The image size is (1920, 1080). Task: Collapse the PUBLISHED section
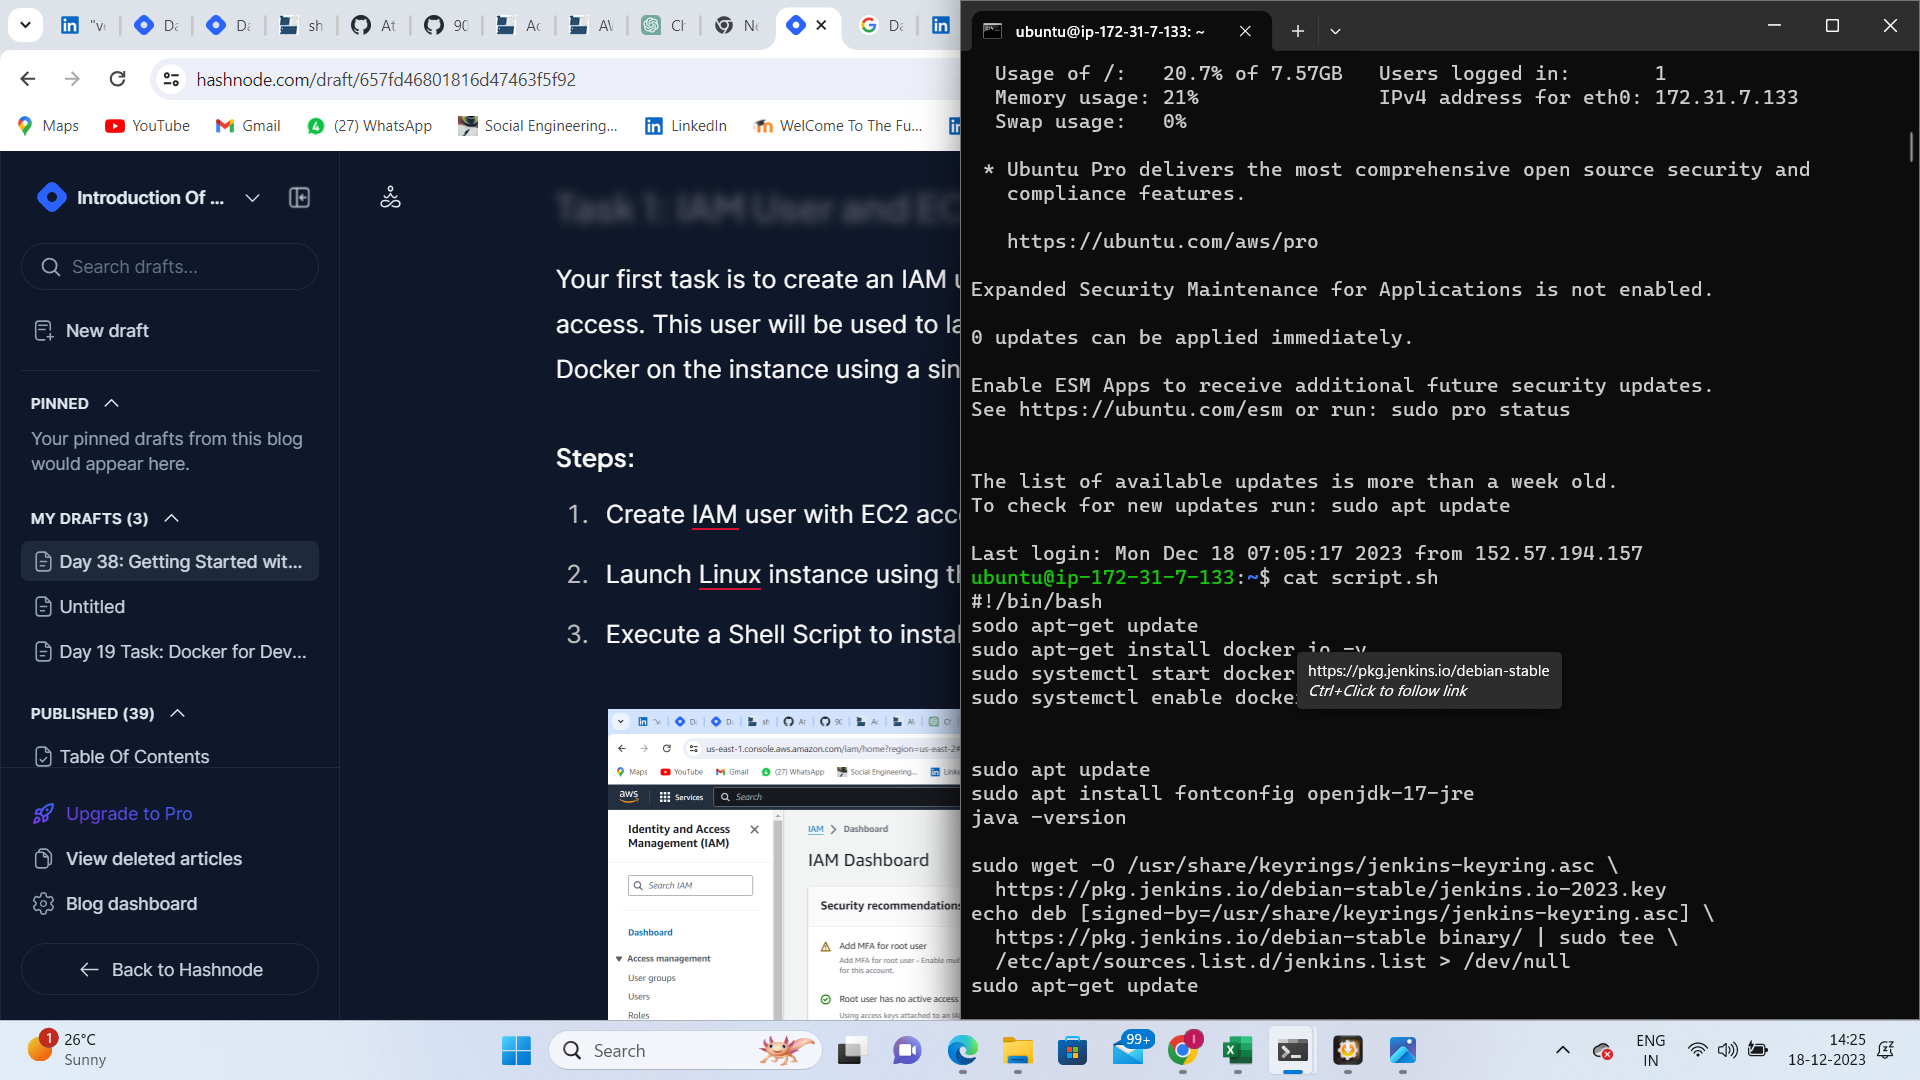click(x=178, y=713)
